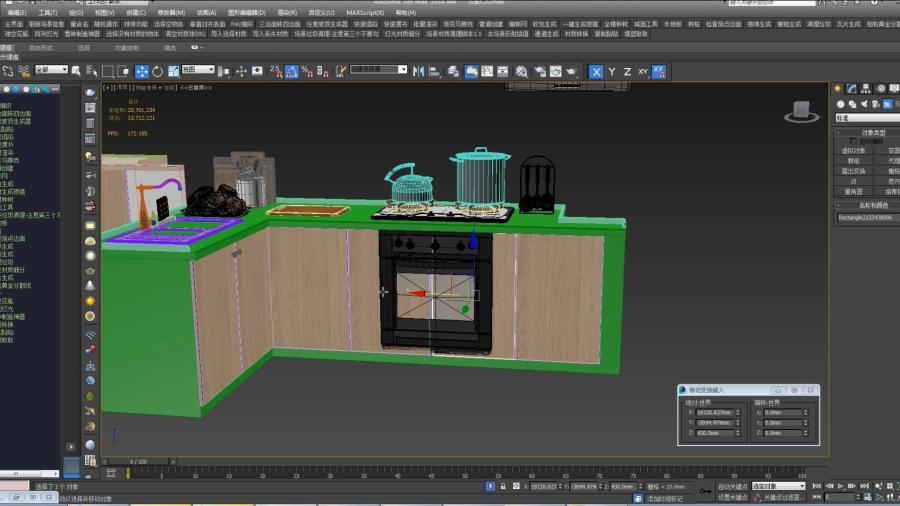Screen dimensions: 900x506
Task: Open Rendered Frame Window icon
Action: pos(556,72)
